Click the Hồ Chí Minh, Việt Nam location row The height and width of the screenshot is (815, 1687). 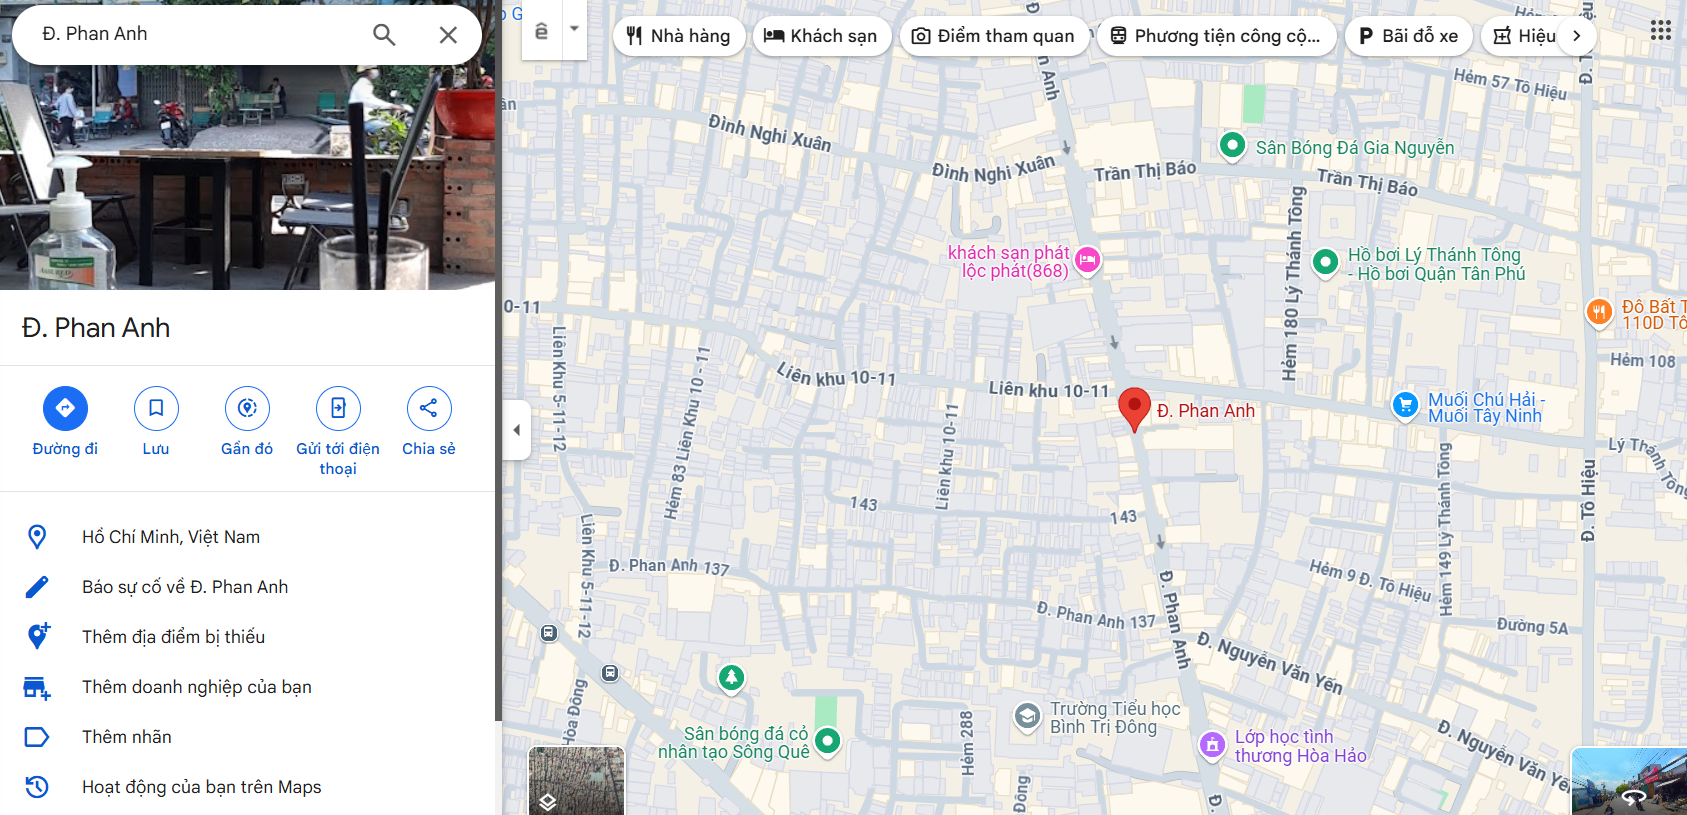(x=248, y=537)
